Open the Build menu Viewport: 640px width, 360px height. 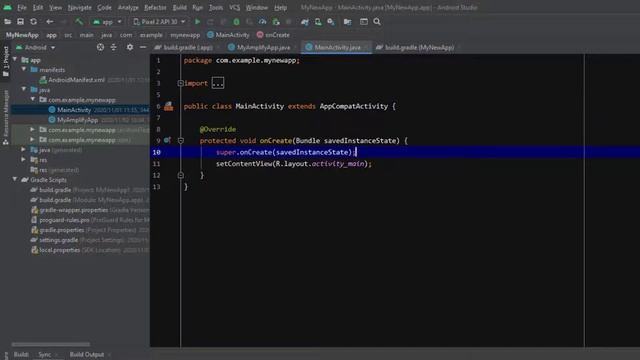point(179,7)
